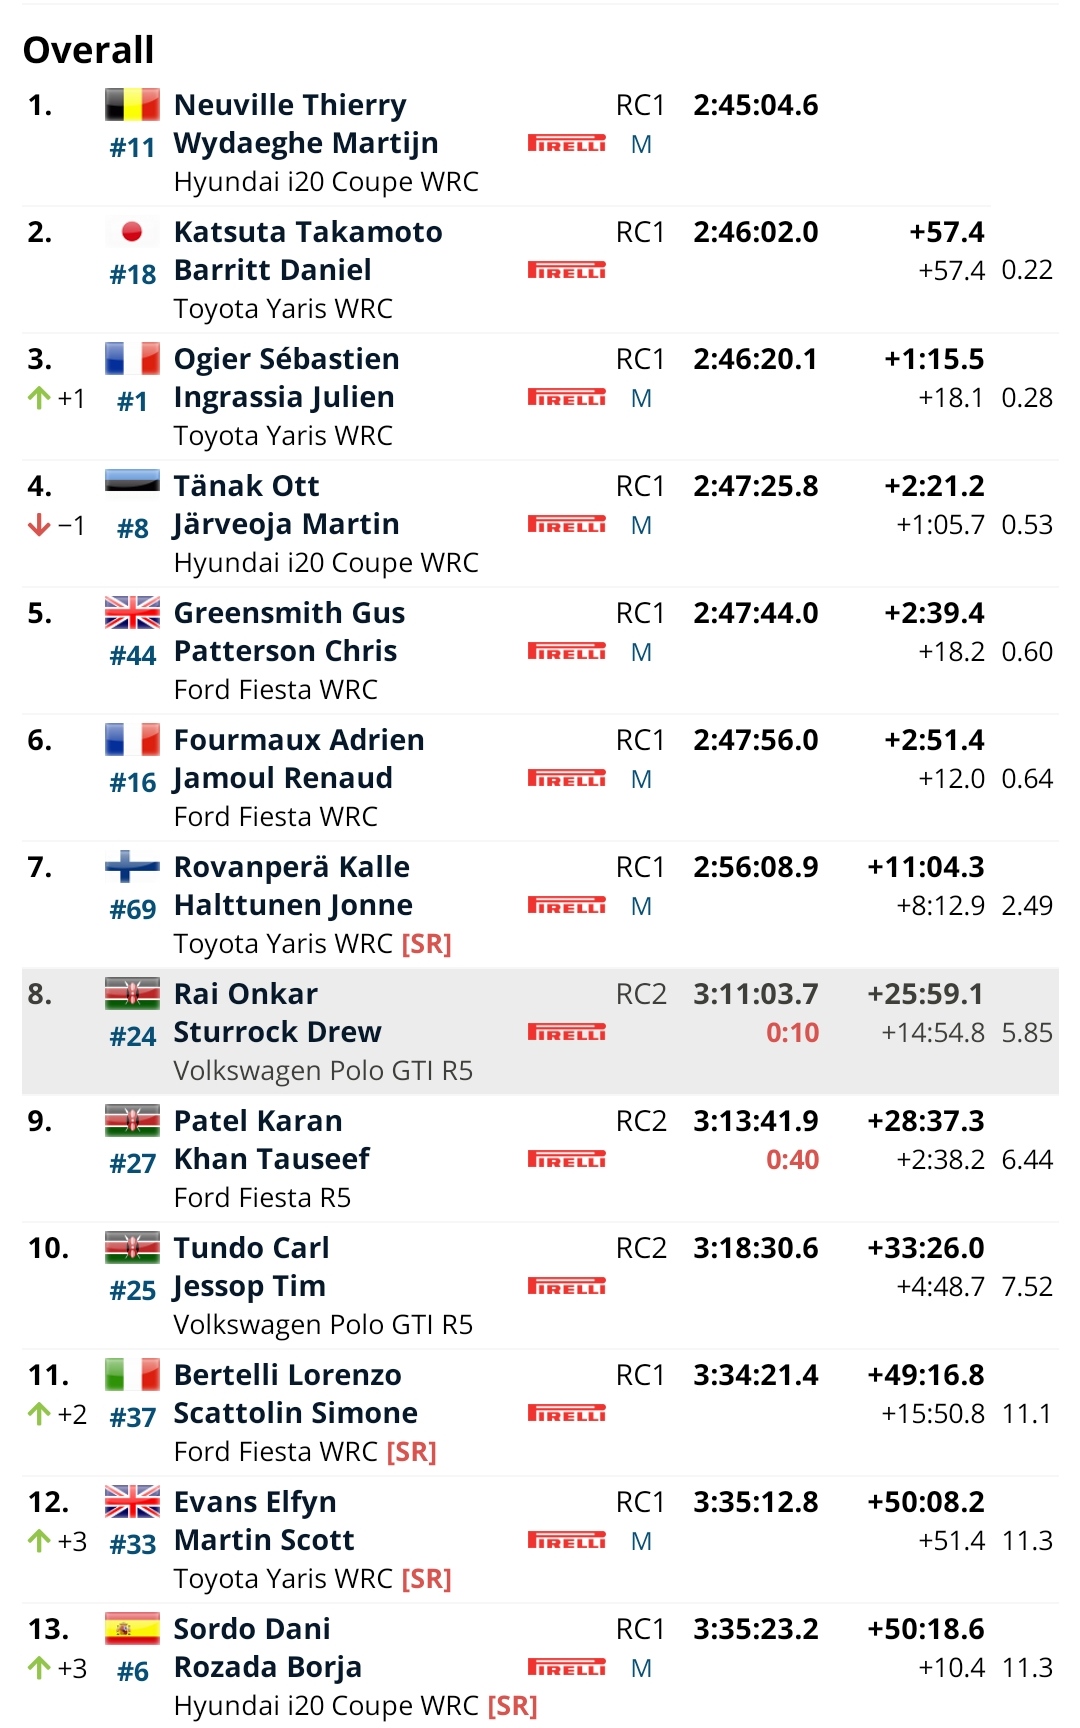Open co-driver Barritt Daniel's name link

tap(272, 270)
